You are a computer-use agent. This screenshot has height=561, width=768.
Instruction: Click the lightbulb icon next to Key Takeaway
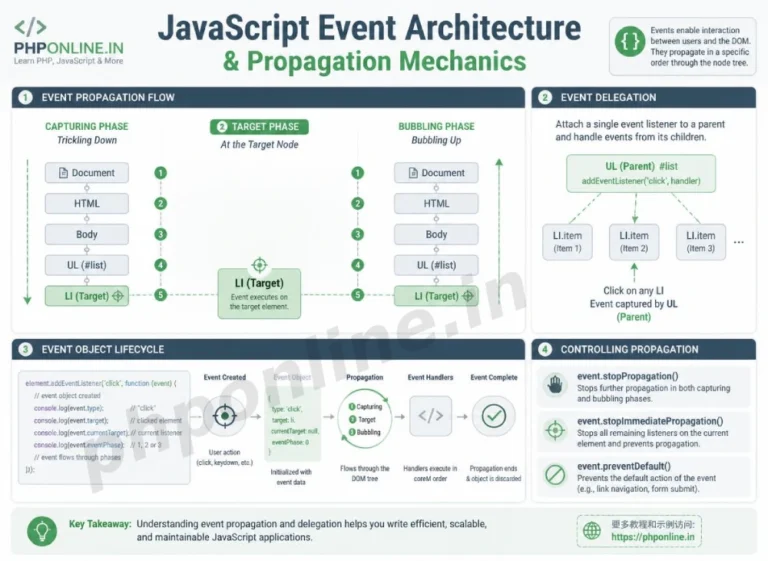click(x=42, y=531)
